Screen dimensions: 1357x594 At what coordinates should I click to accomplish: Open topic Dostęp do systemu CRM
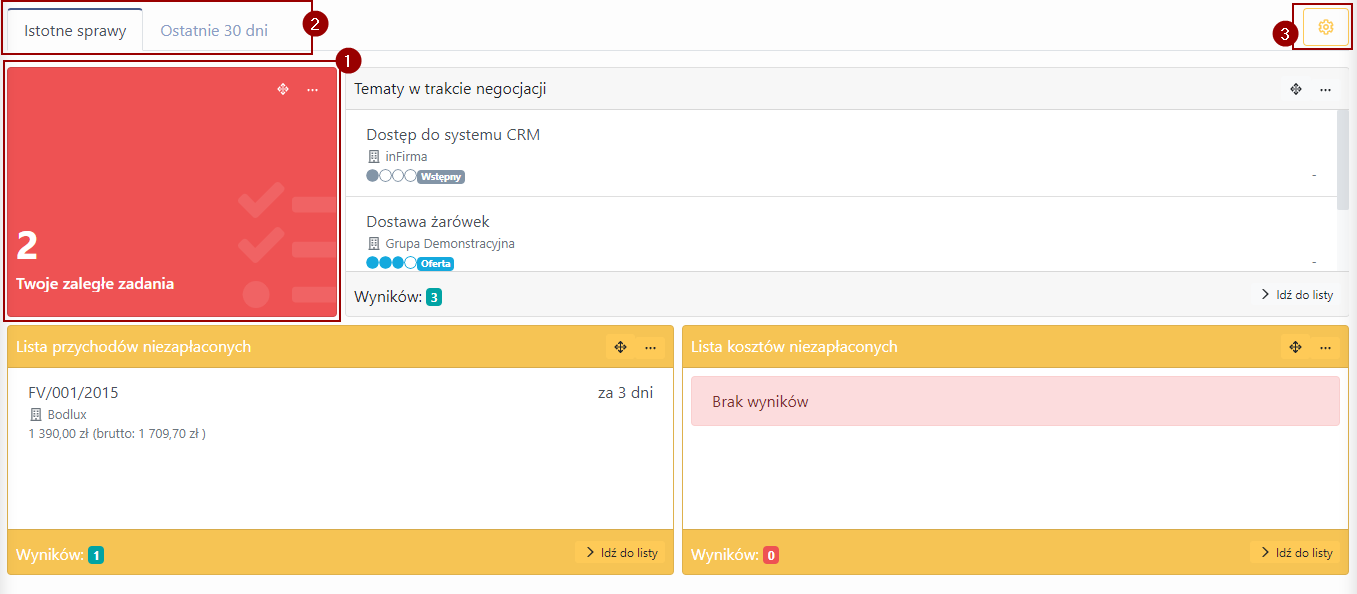click(453, 134)
